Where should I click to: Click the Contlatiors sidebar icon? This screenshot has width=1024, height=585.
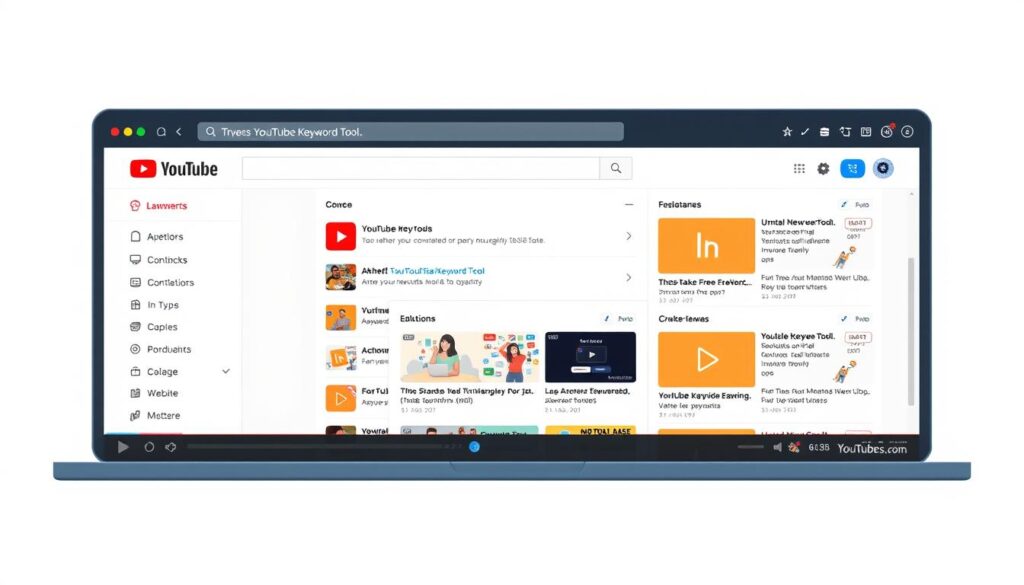[135, 282]
